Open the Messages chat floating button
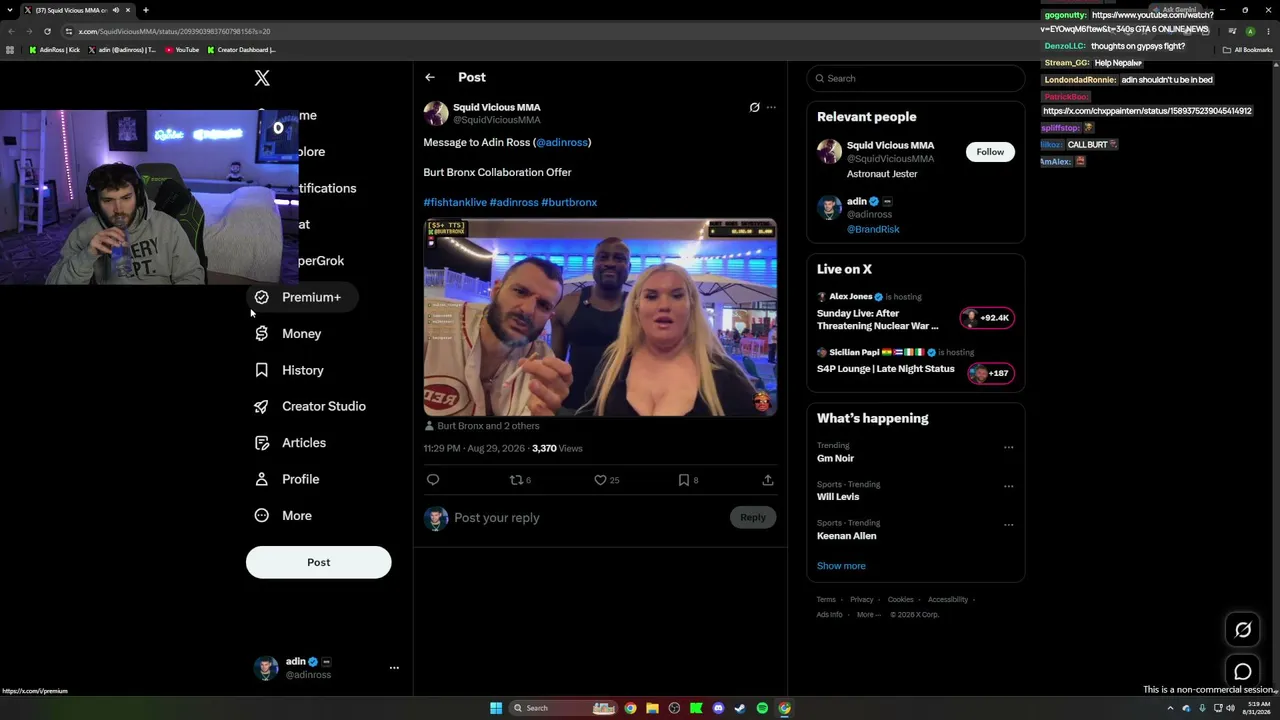This screenshot has width=1280, height=720. (1243, 672)
